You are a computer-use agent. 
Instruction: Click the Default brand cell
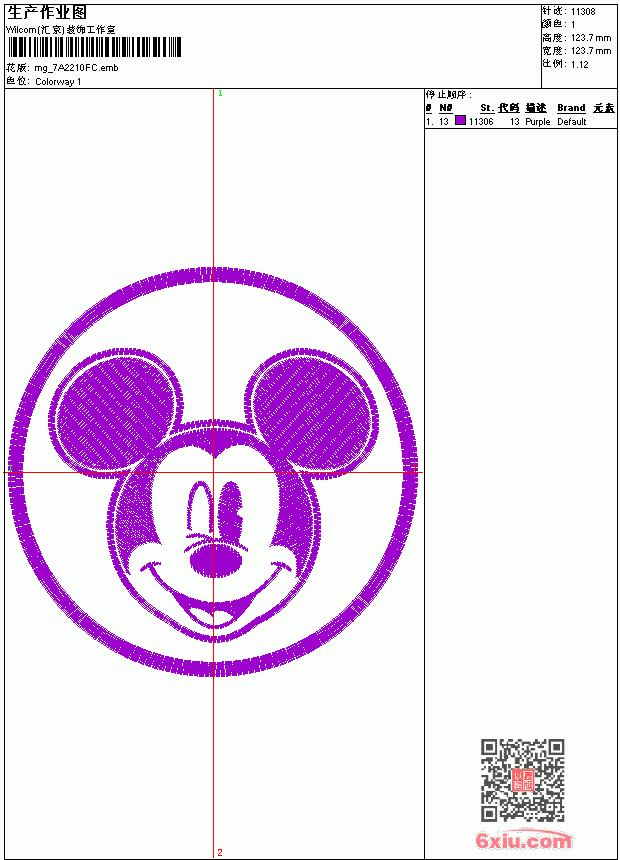tap(572, 122)
